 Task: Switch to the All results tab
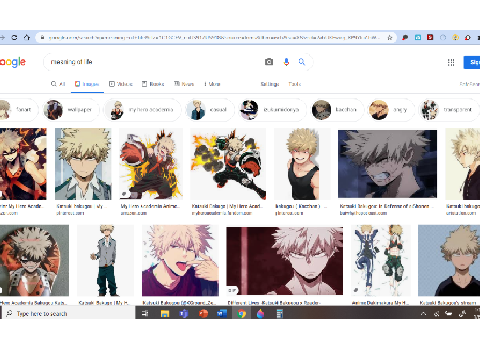(58, 84)
